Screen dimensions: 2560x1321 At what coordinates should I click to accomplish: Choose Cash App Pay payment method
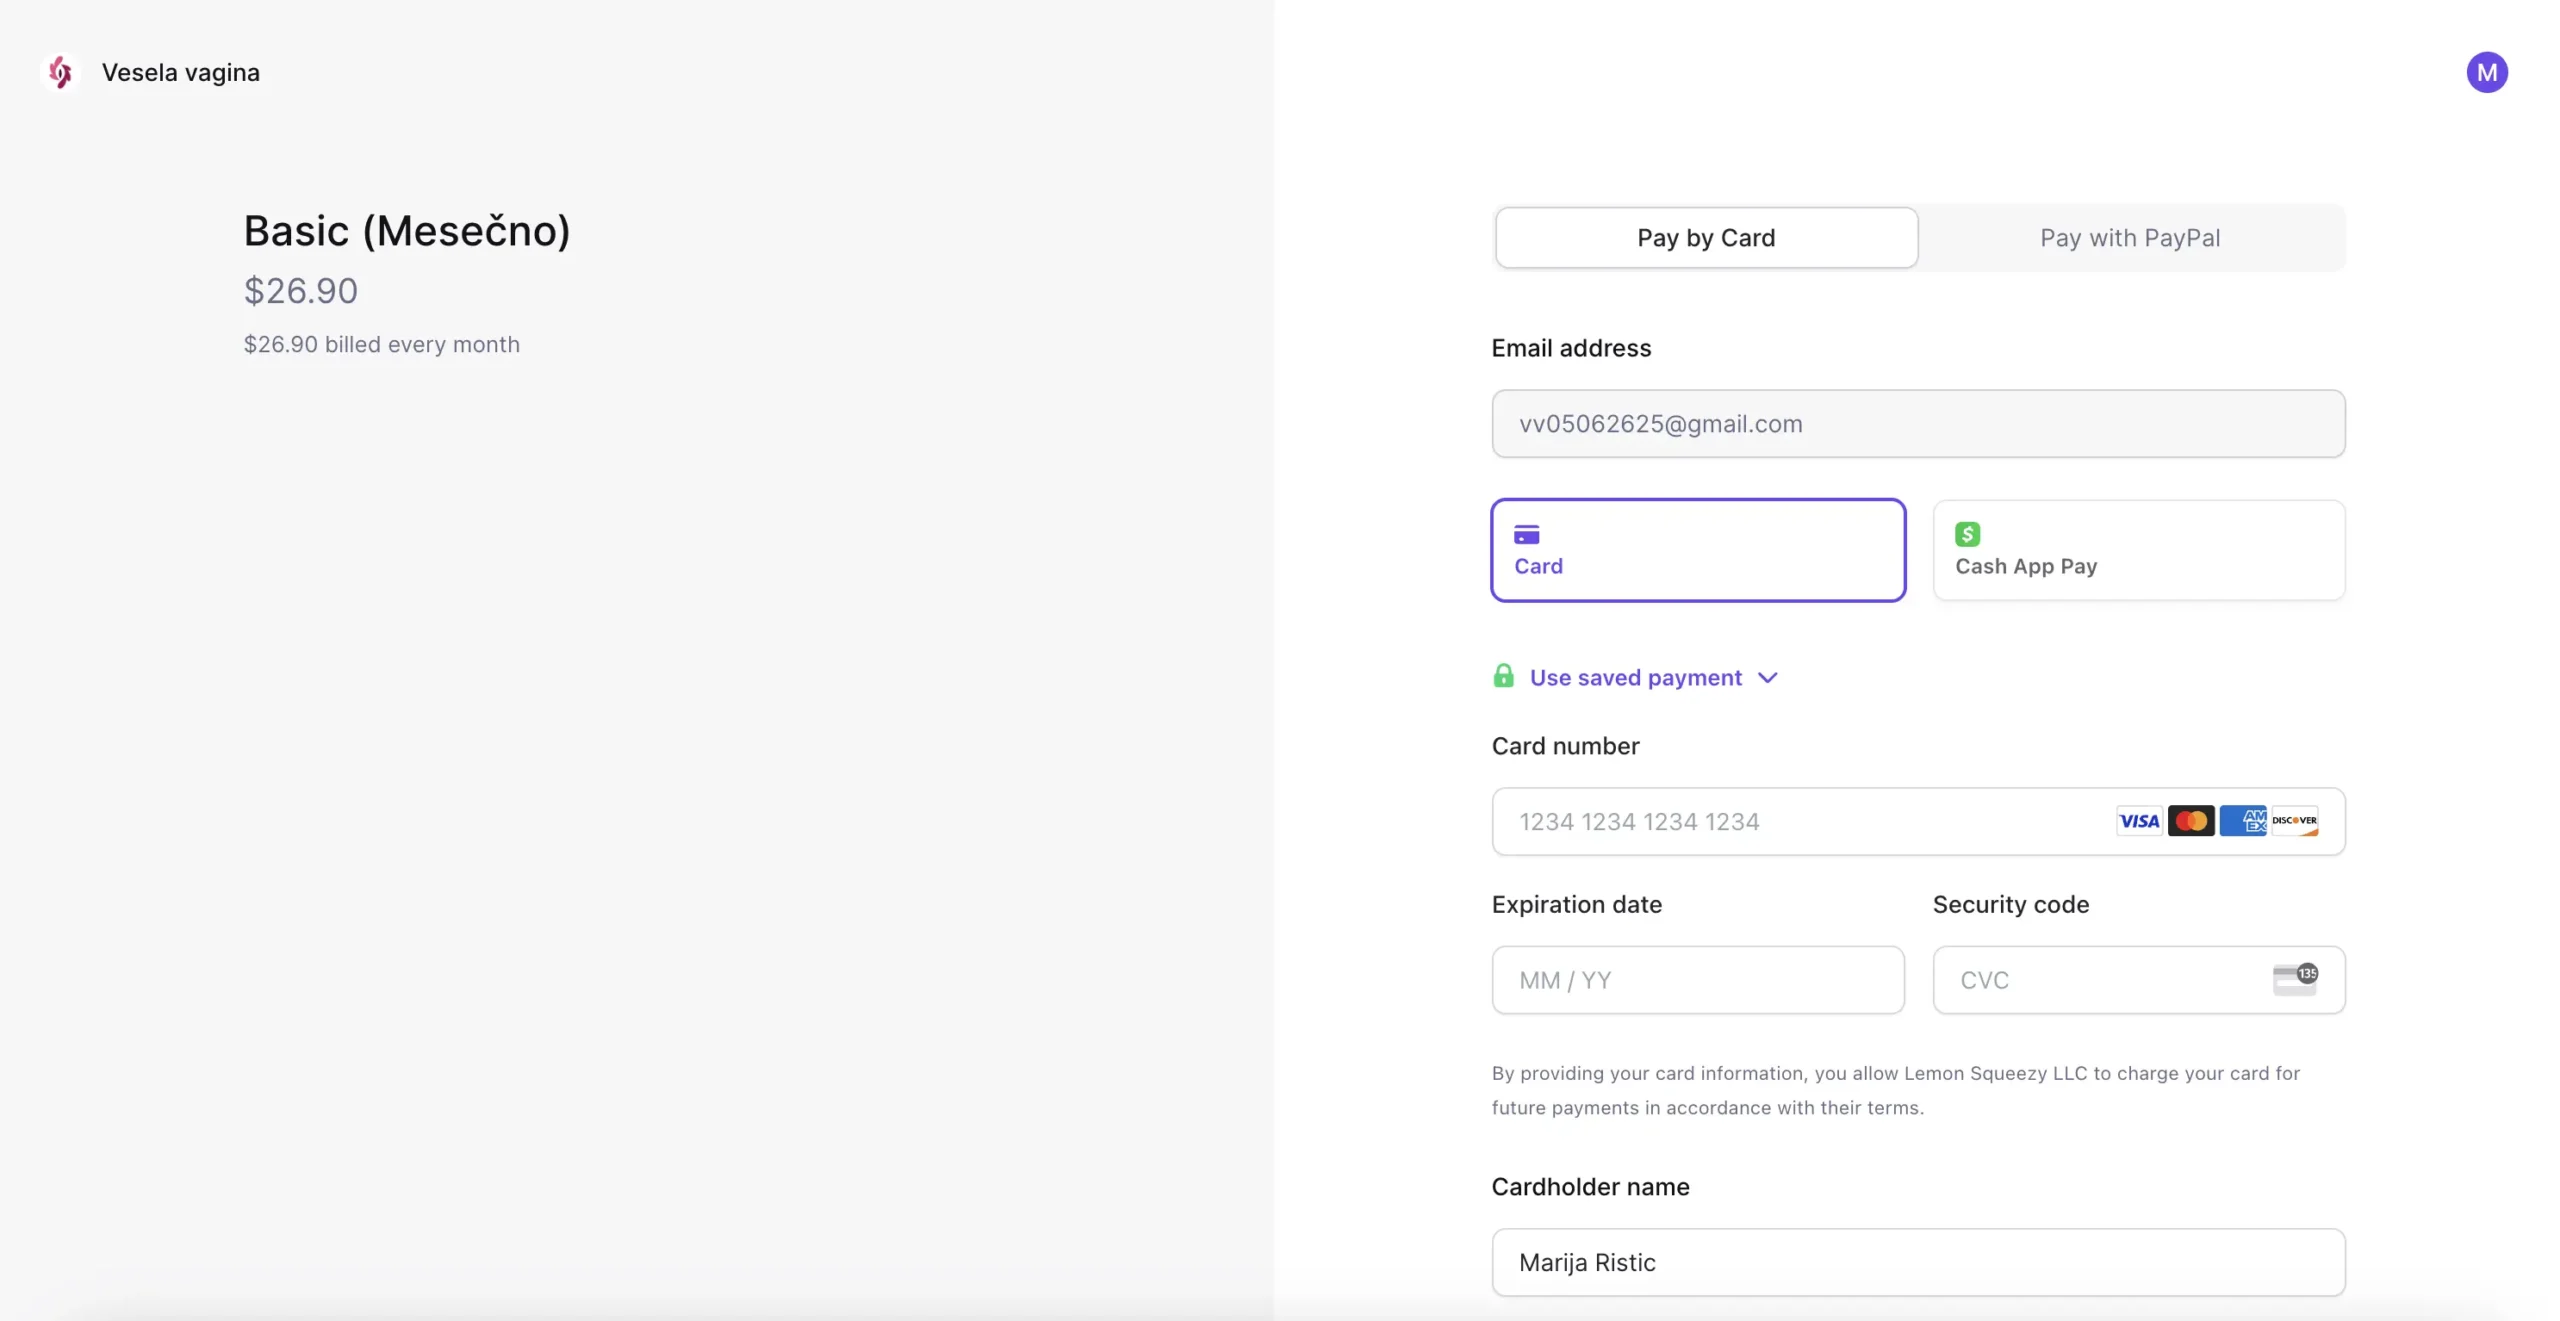[x=2138, y=550]
